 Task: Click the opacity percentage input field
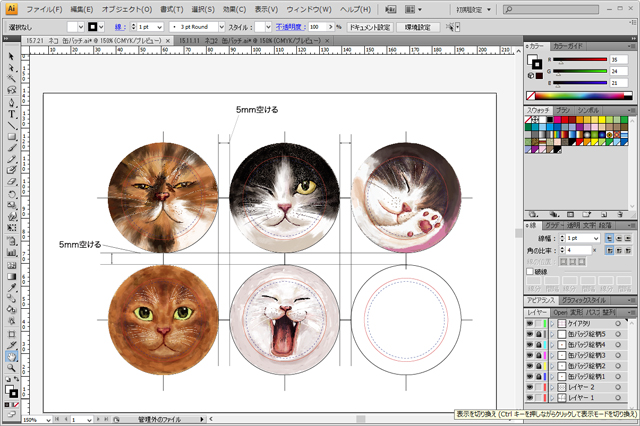[319, 26]
